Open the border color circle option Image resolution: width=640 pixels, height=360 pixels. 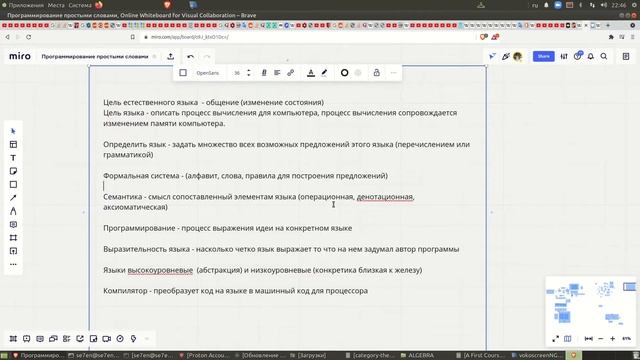tap(344, 73)
